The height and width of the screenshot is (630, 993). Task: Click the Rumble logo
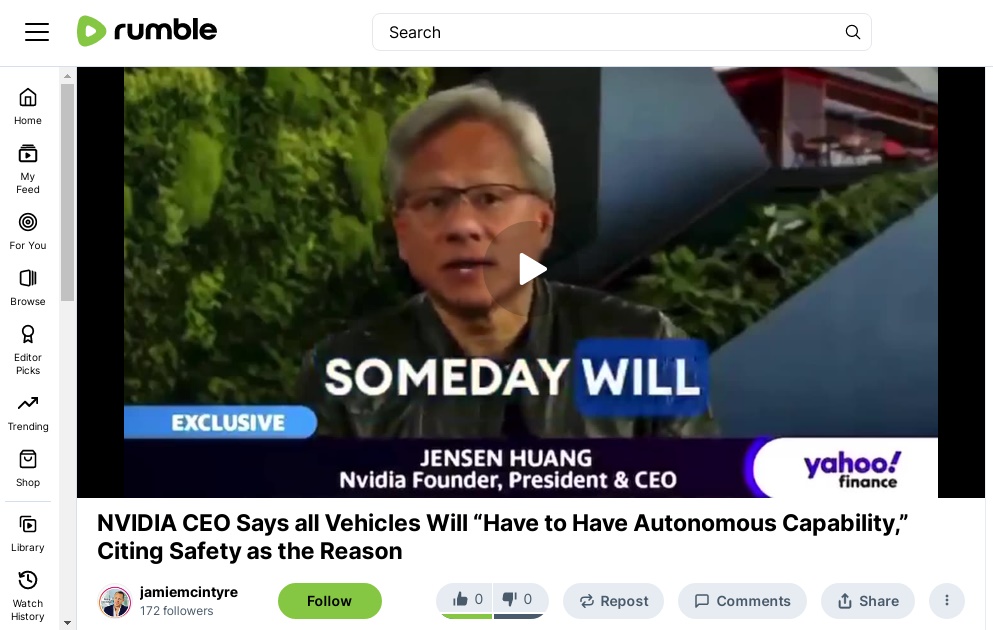[x=147, y=31]
